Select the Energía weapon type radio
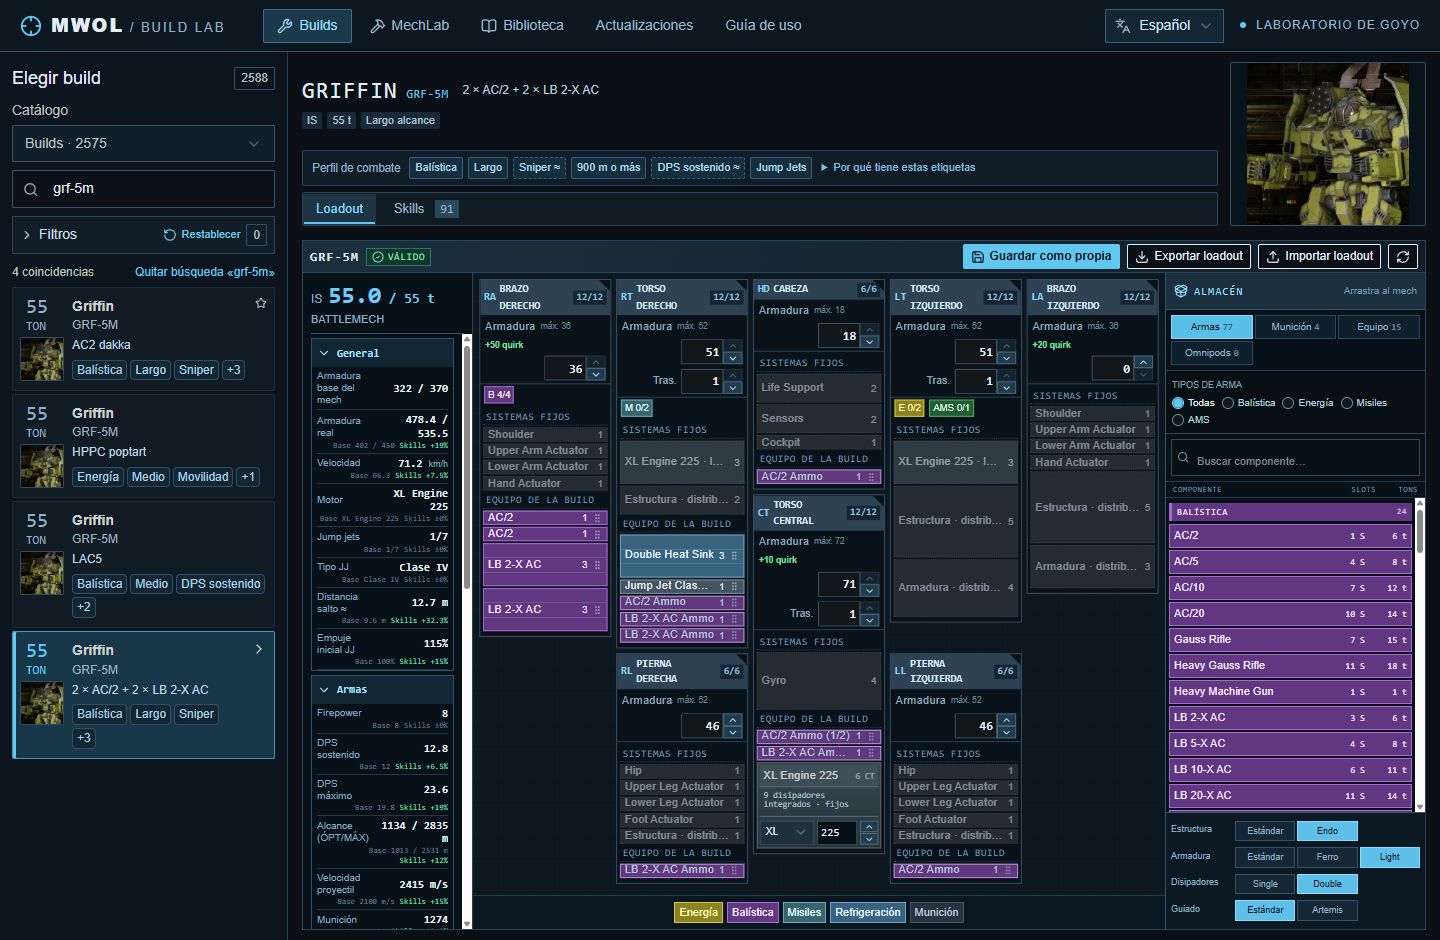The image size is (1440, 940). (1288, 403)
